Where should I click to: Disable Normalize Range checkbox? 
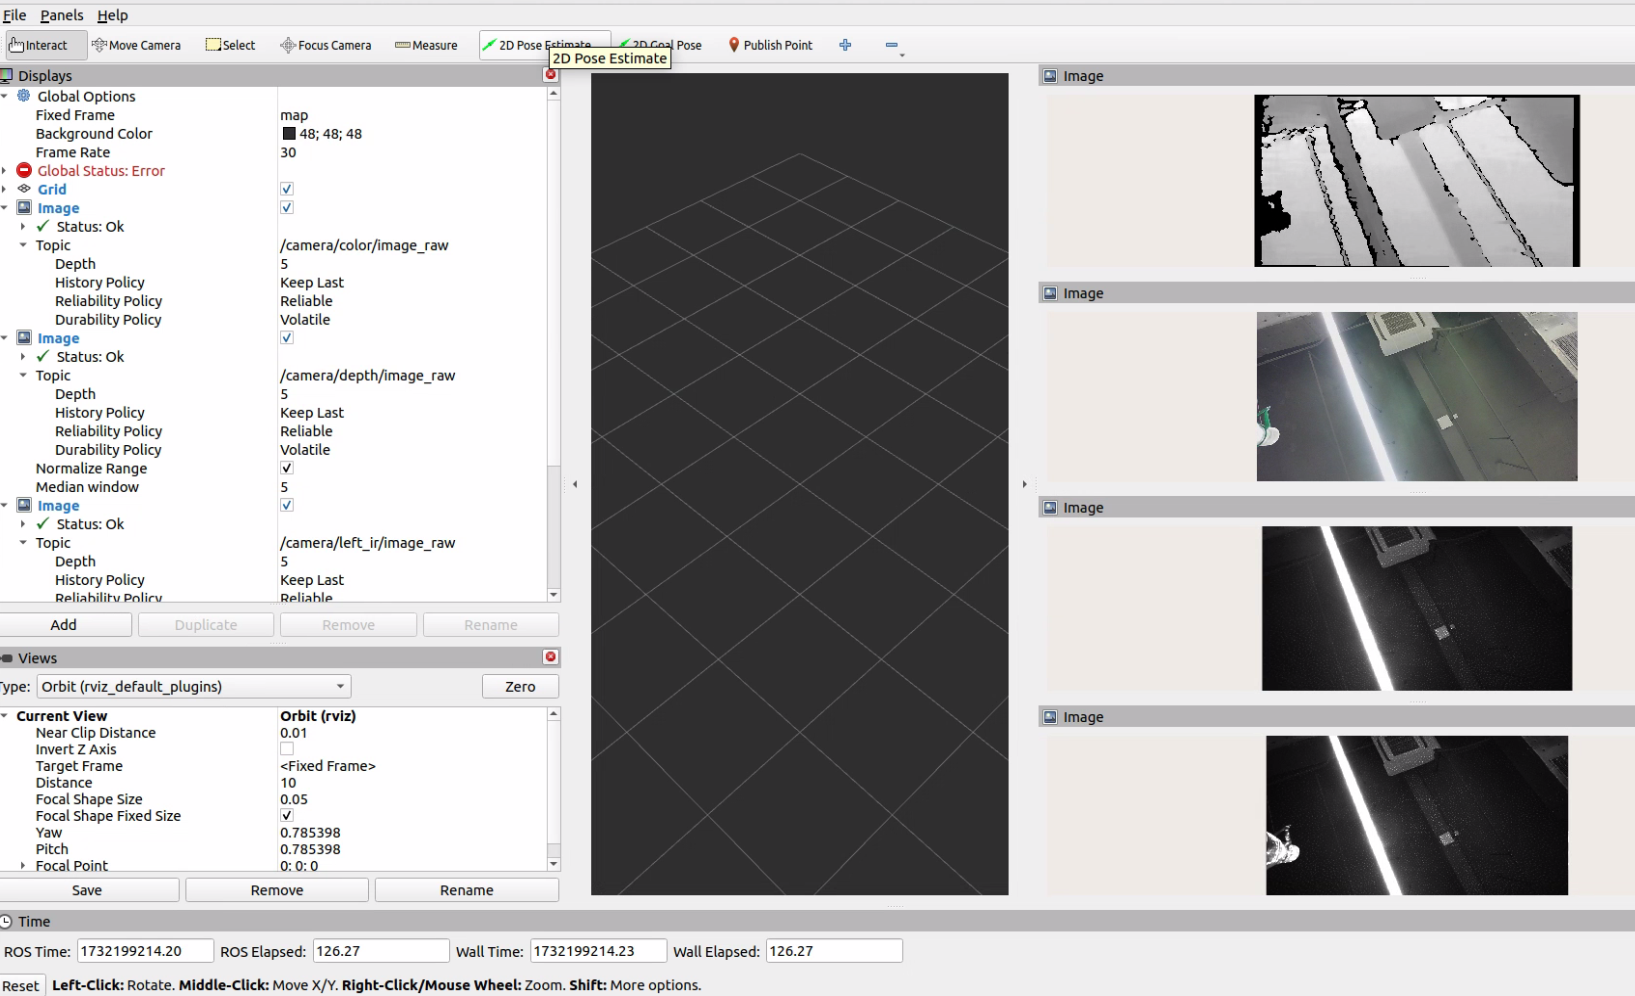(x=287, y=468)
